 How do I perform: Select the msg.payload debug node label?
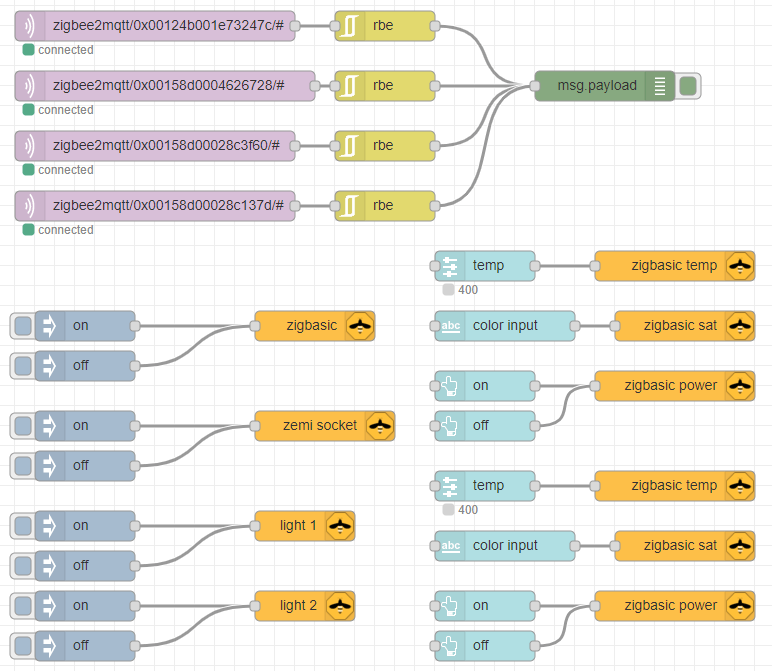(597, 86)
